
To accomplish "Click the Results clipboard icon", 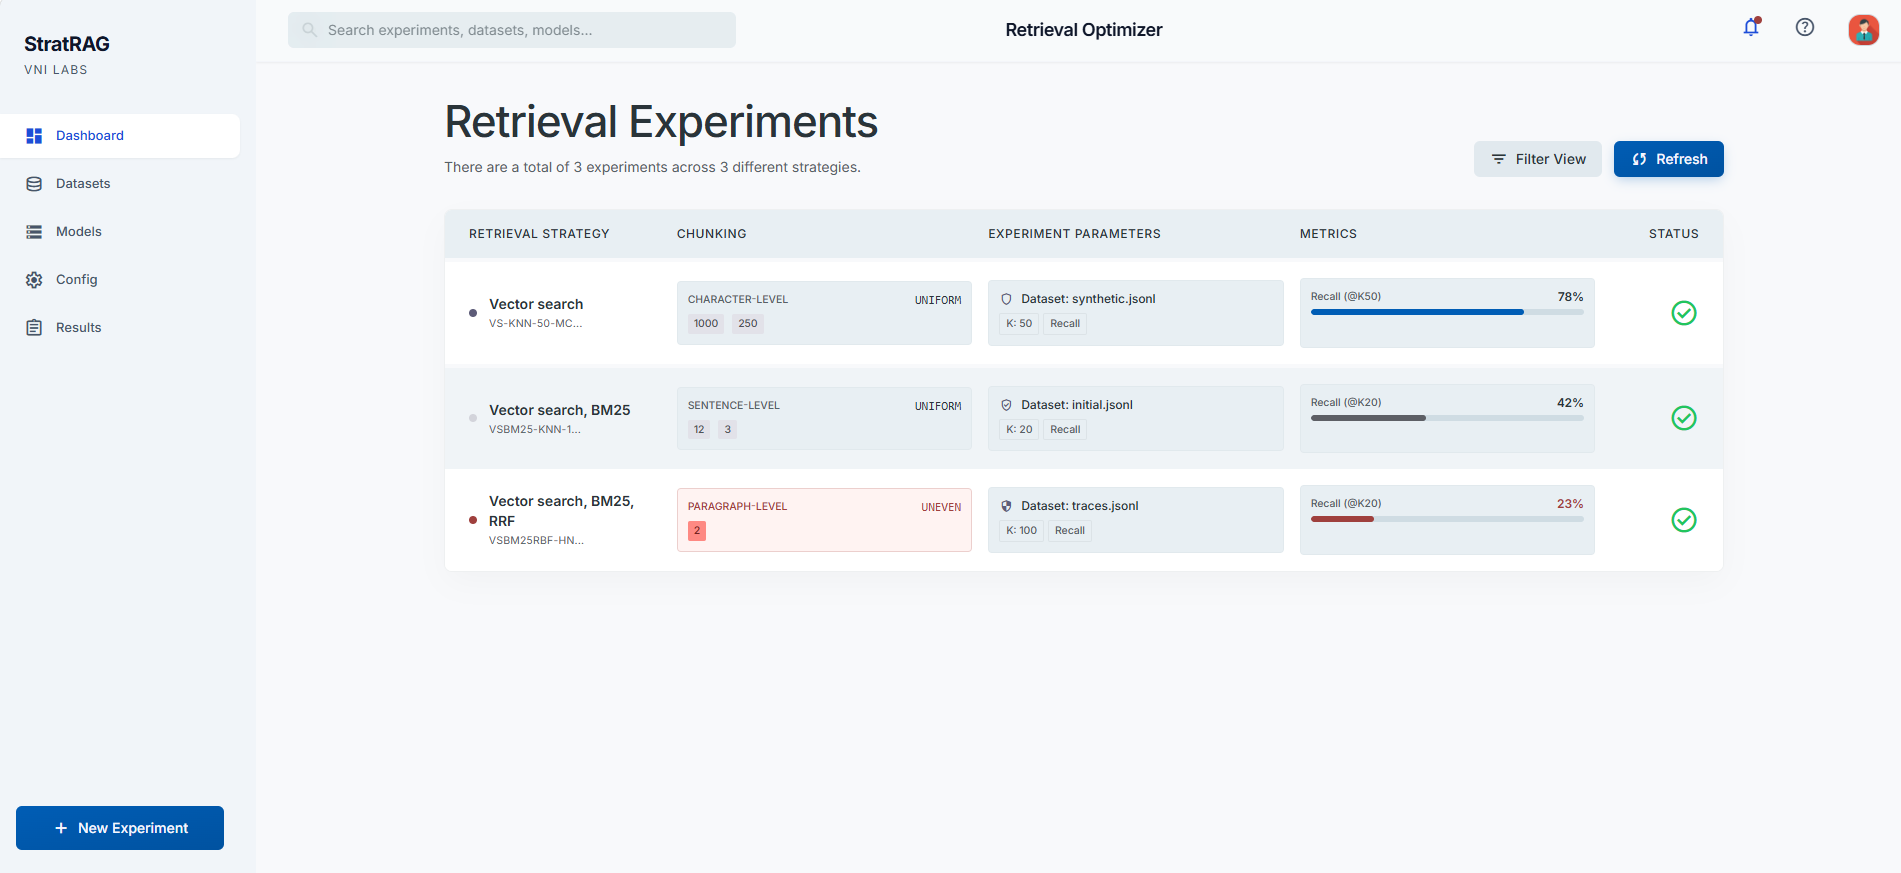I will (x=34, y=328).
